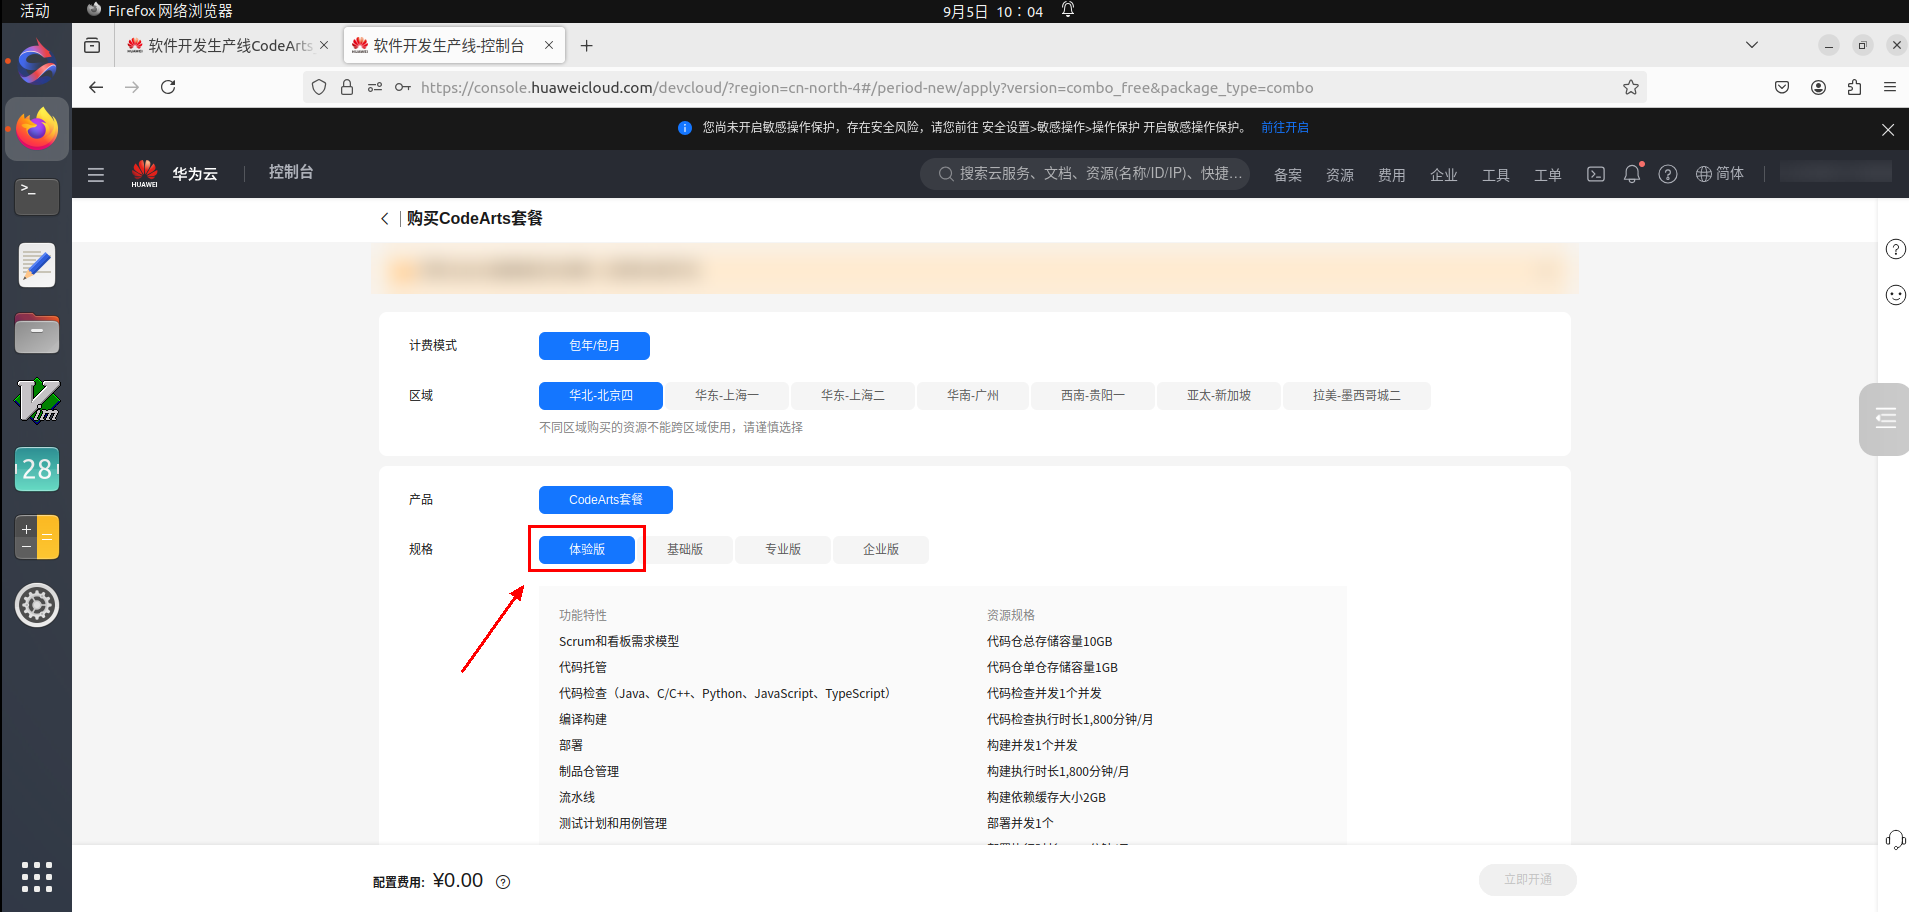Select the 包年/包月 billing mode

coord(594,346)
